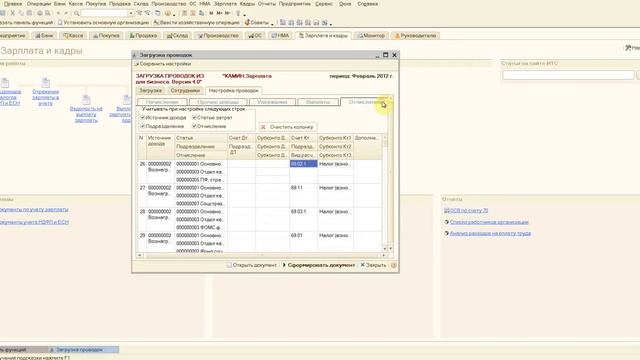Click the M toolbar icon
This screenshot has width=640, height=360.
pos(211,13)
